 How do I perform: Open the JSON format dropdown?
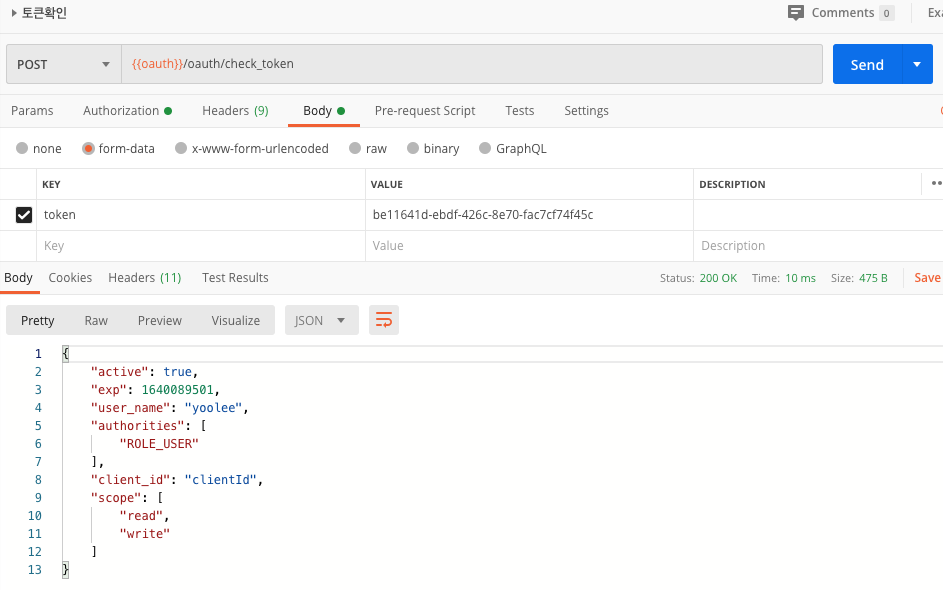pos(322,321)
